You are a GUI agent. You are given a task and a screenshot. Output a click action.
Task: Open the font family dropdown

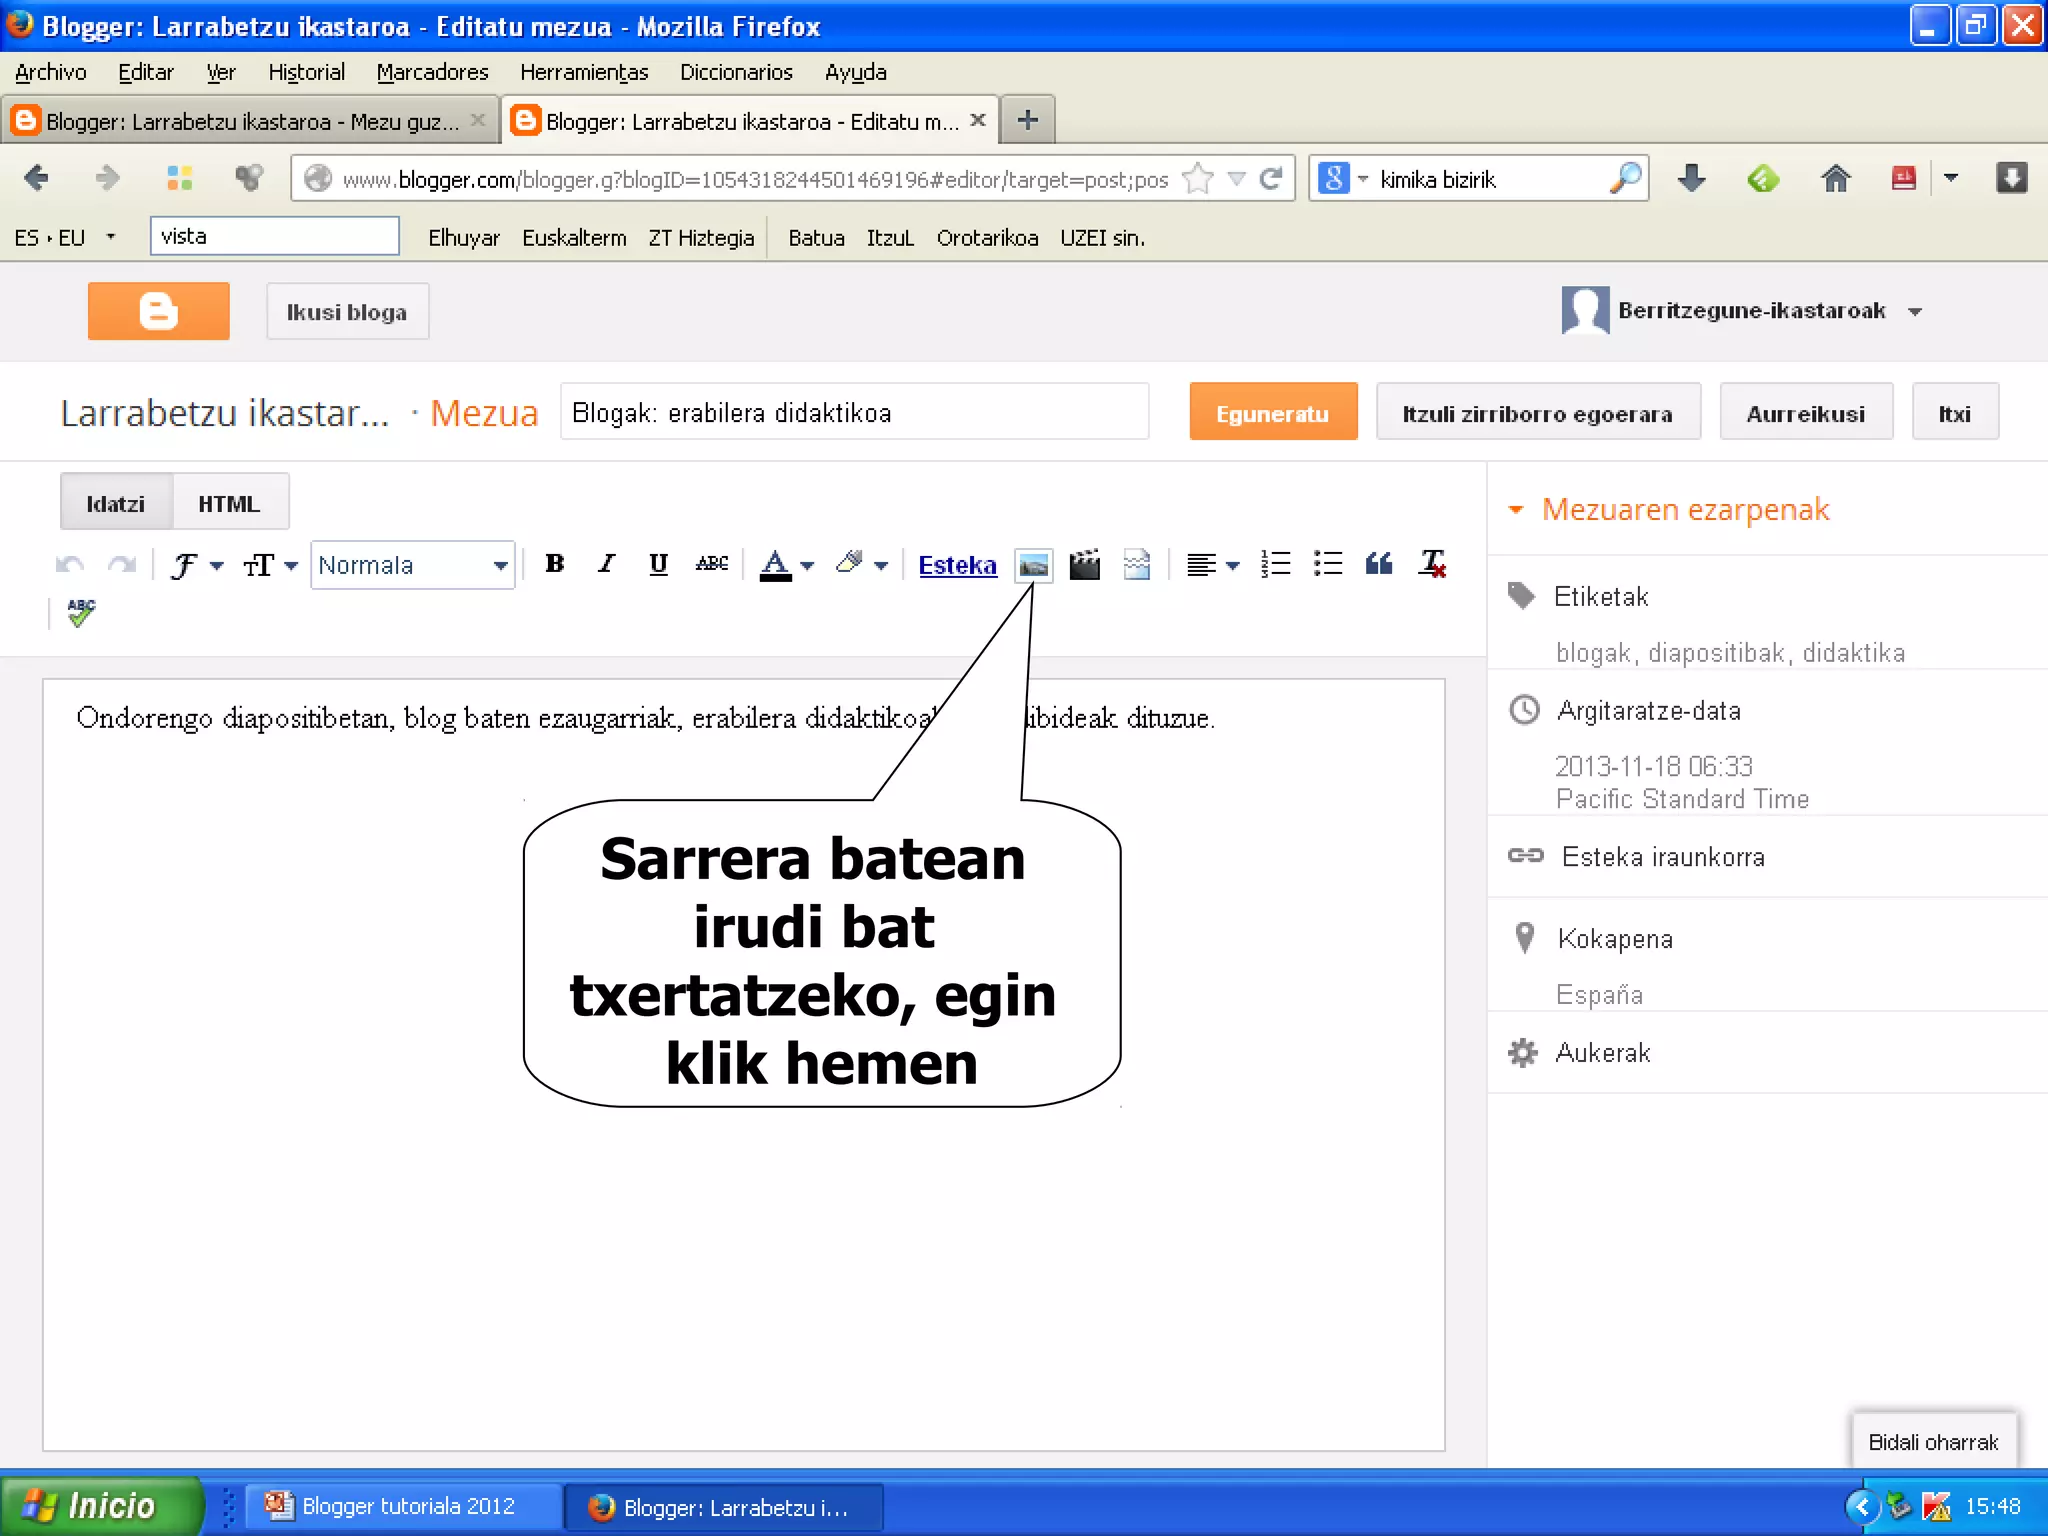coord(196,565)
